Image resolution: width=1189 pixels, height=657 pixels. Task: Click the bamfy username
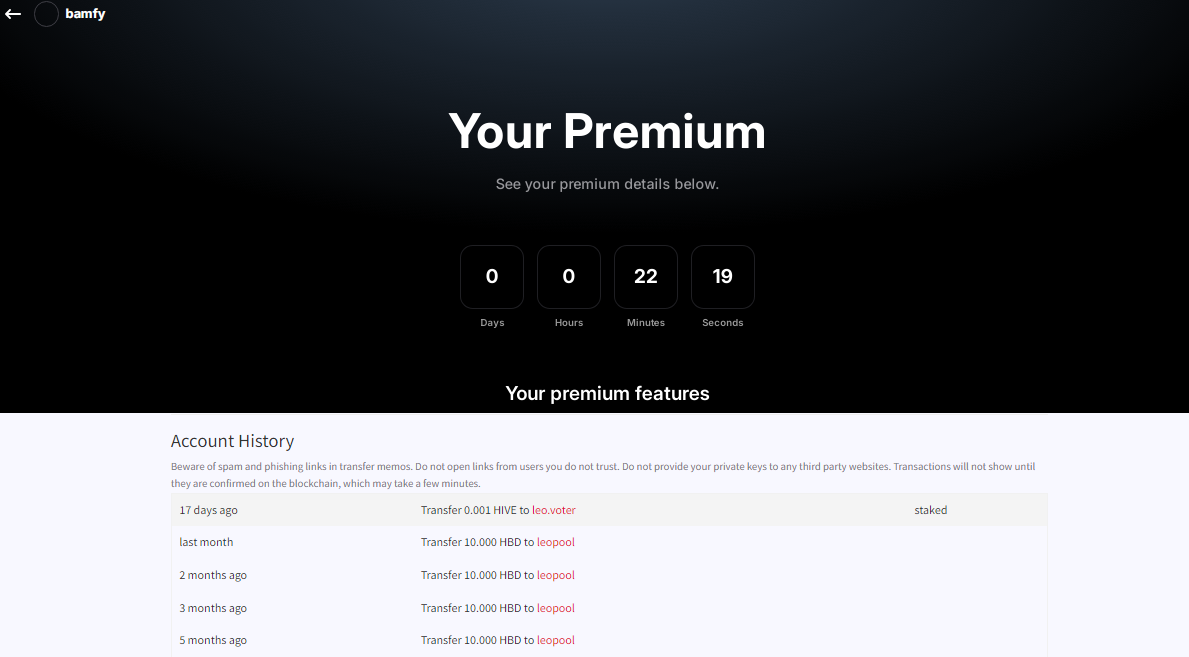[x=85, y=14]
